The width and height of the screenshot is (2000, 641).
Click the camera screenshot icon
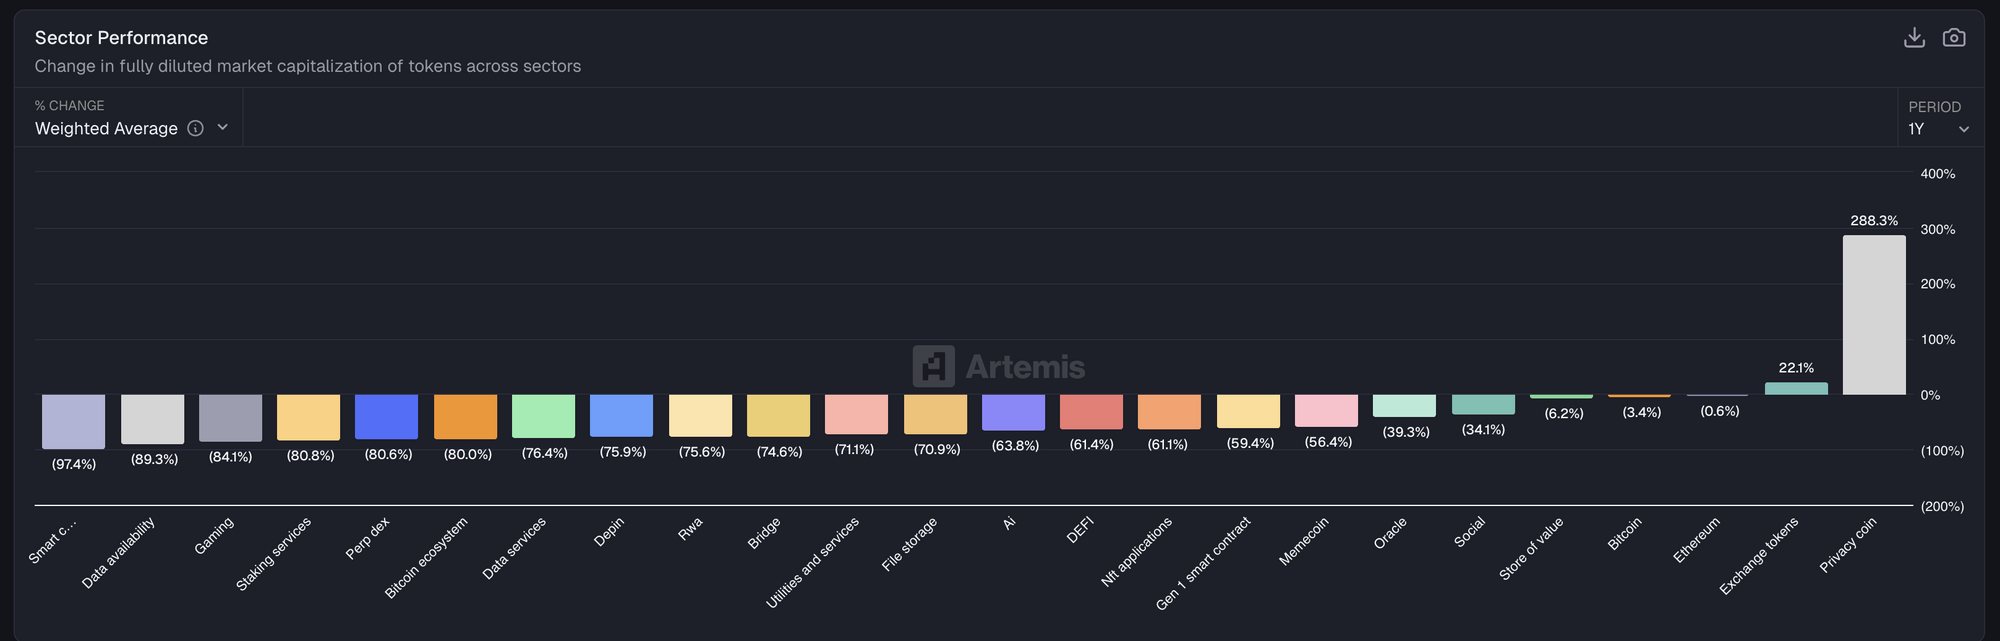[x=1953, y=38]
